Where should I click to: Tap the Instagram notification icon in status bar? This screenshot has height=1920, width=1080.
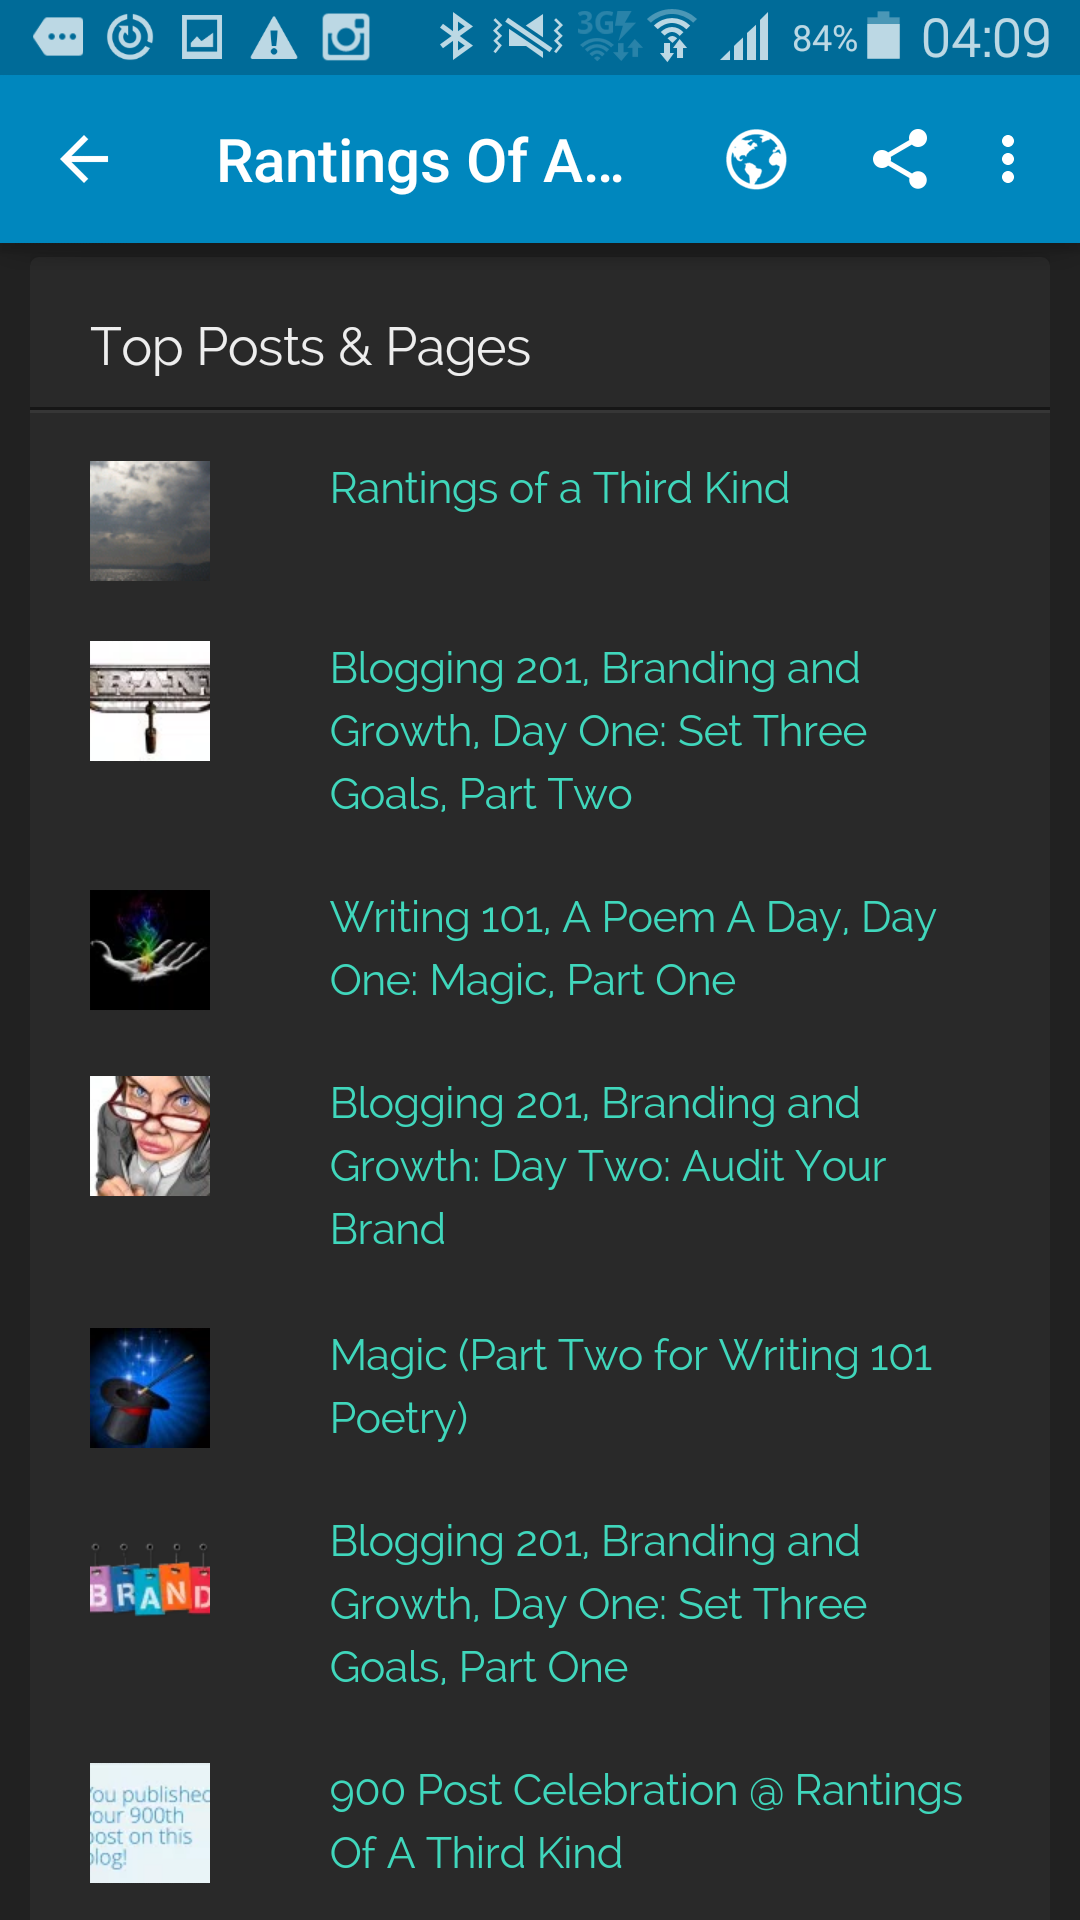pos(346,38)
